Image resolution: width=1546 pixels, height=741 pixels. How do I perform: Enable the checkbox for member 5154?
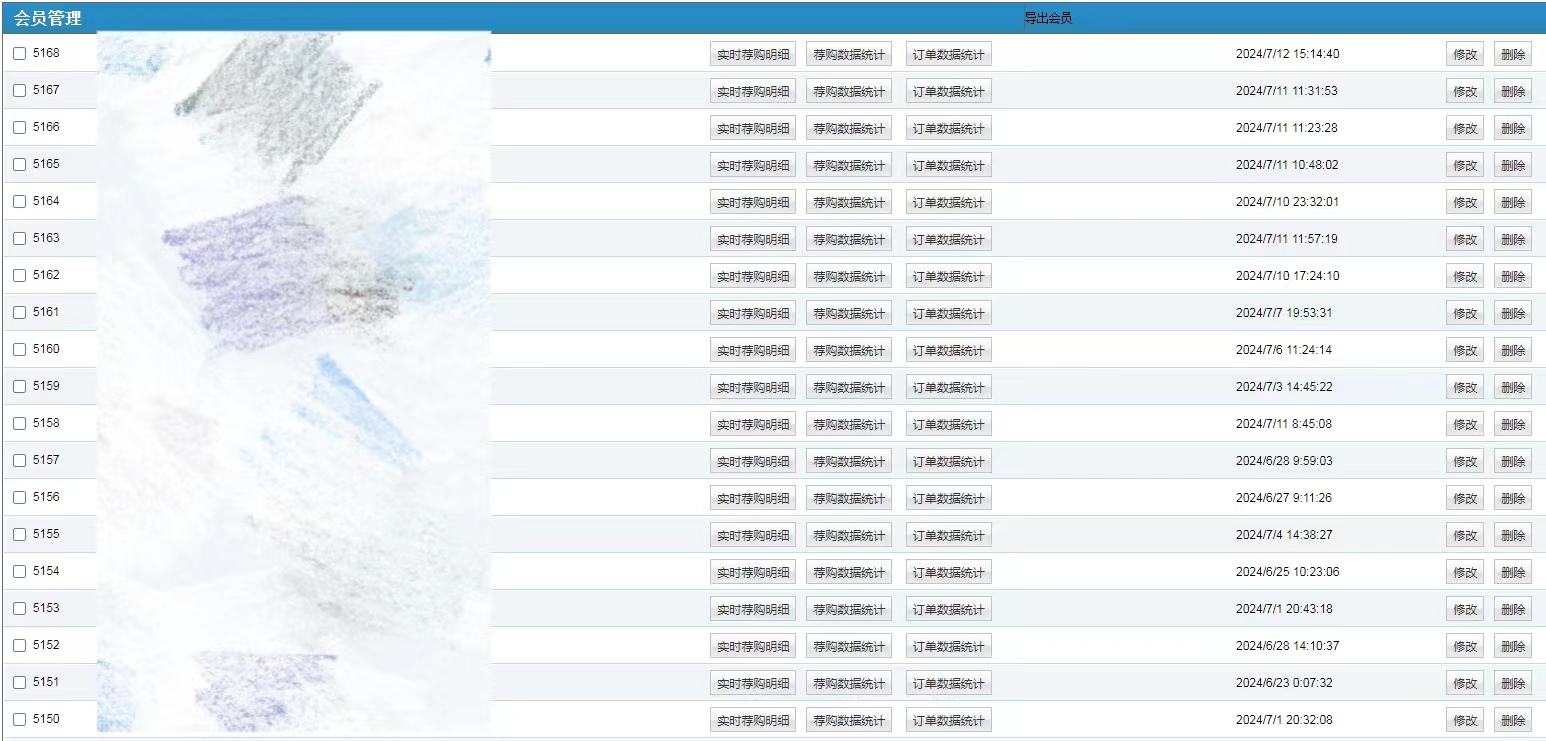tap(19, 572)
